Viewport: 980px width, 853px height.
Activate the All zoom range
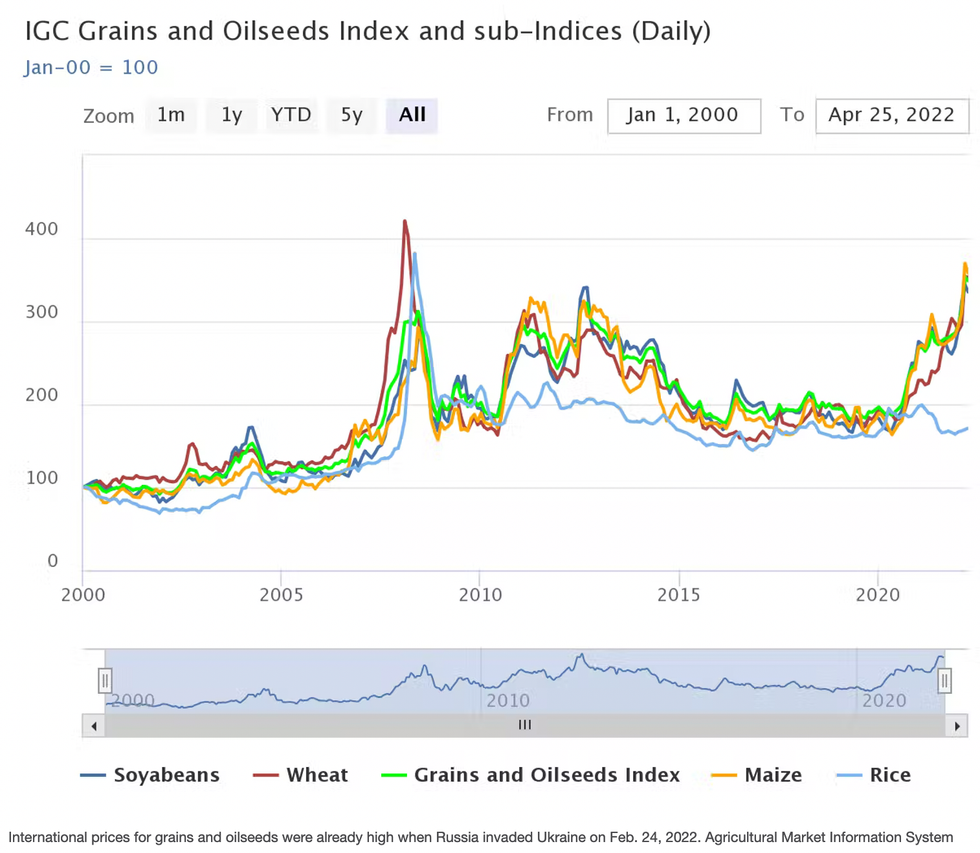point(412,114)
